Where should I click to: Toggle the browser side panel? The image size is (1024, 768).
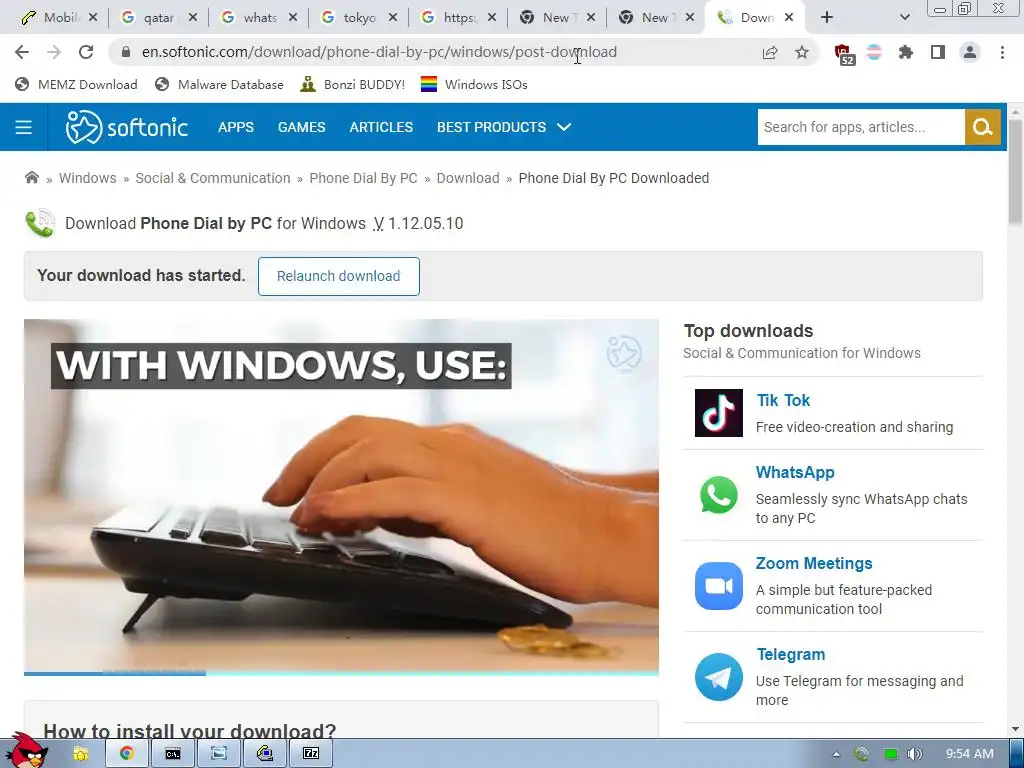pyautogui.click(x=938, y=52)
